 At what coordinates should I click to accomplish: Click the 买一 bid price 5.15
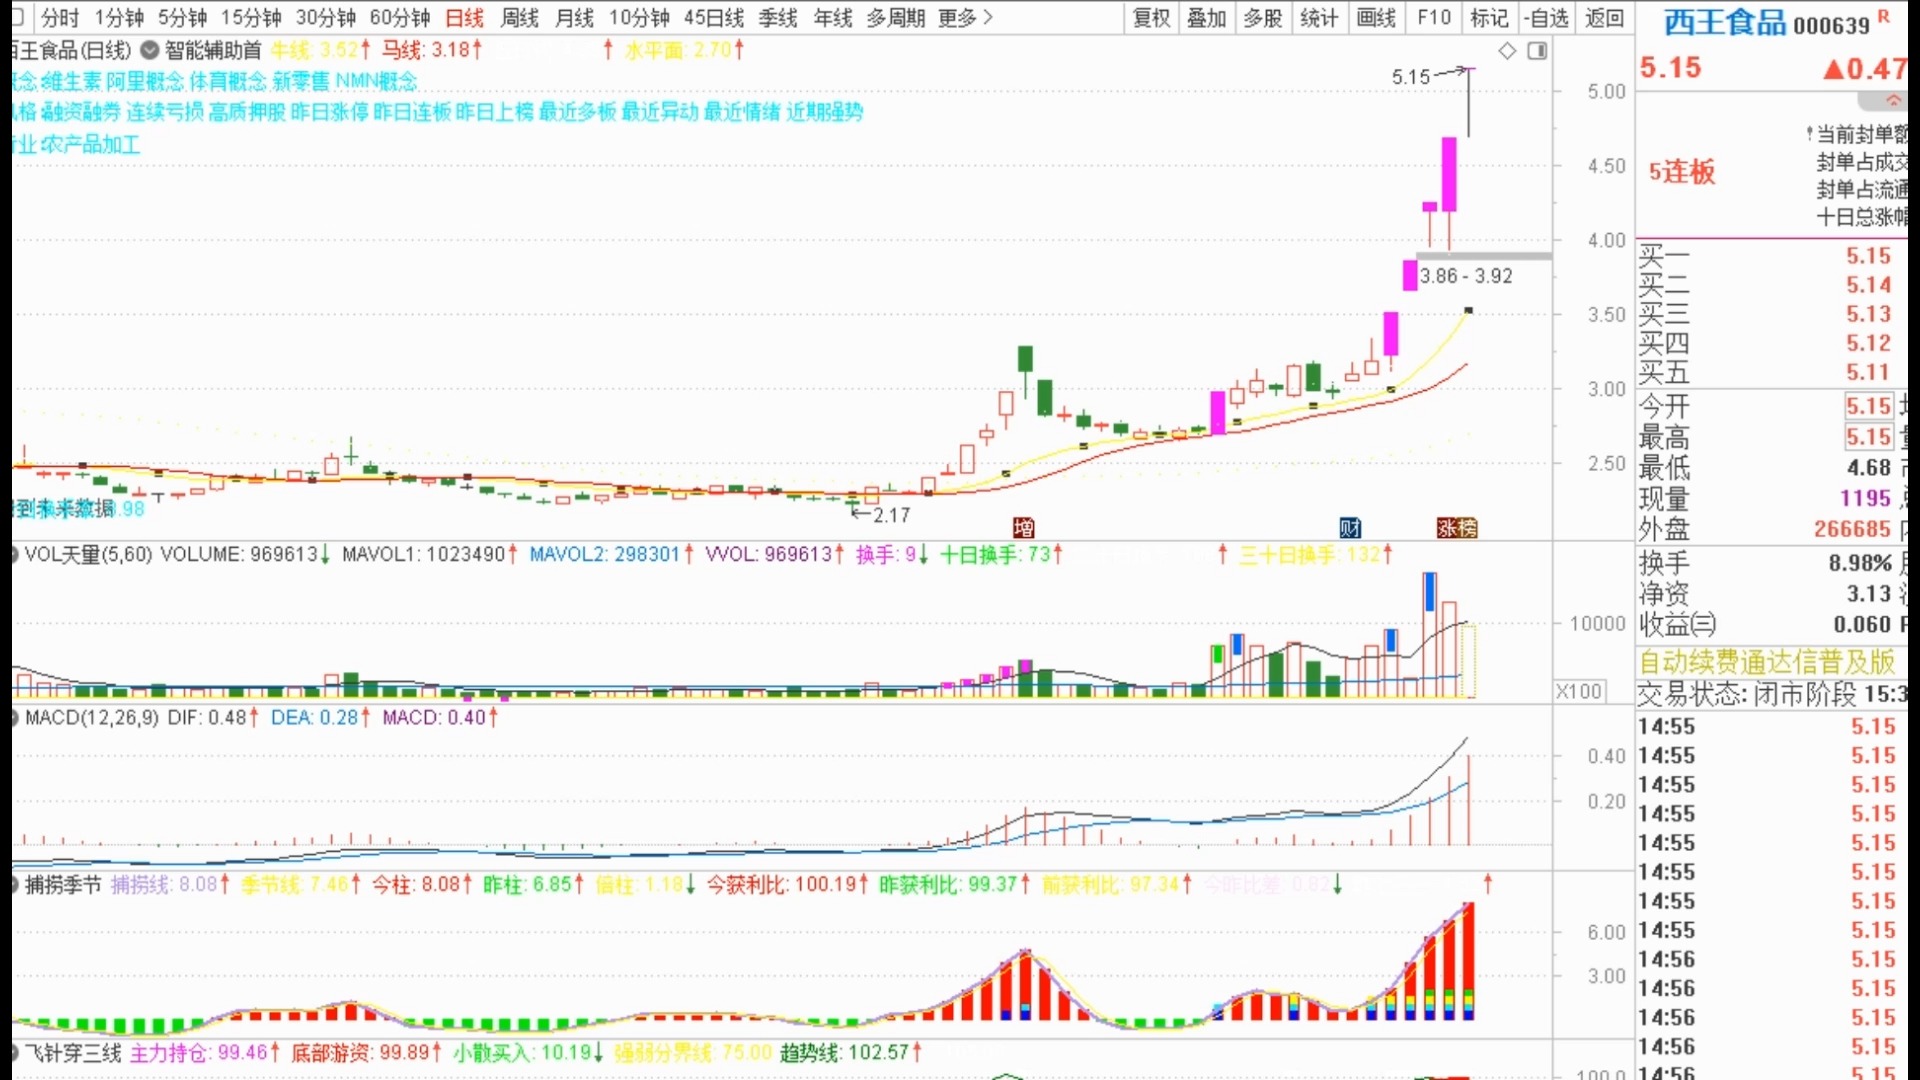point(1868,256)
